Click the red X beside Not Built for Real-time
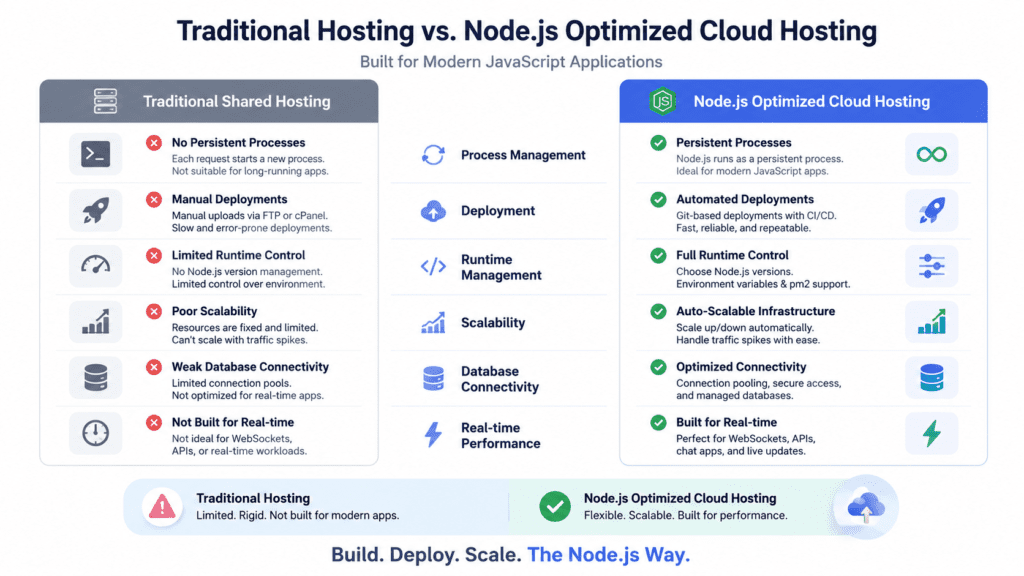This screenshot has width=1024, height=576. click(154, 423)
